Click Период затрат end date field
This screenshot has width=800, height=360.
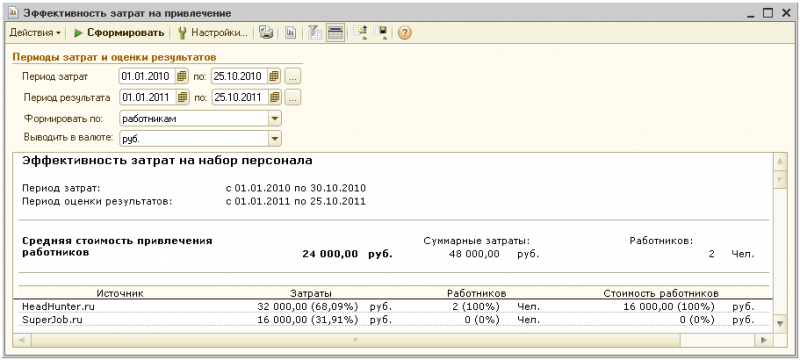239,76
